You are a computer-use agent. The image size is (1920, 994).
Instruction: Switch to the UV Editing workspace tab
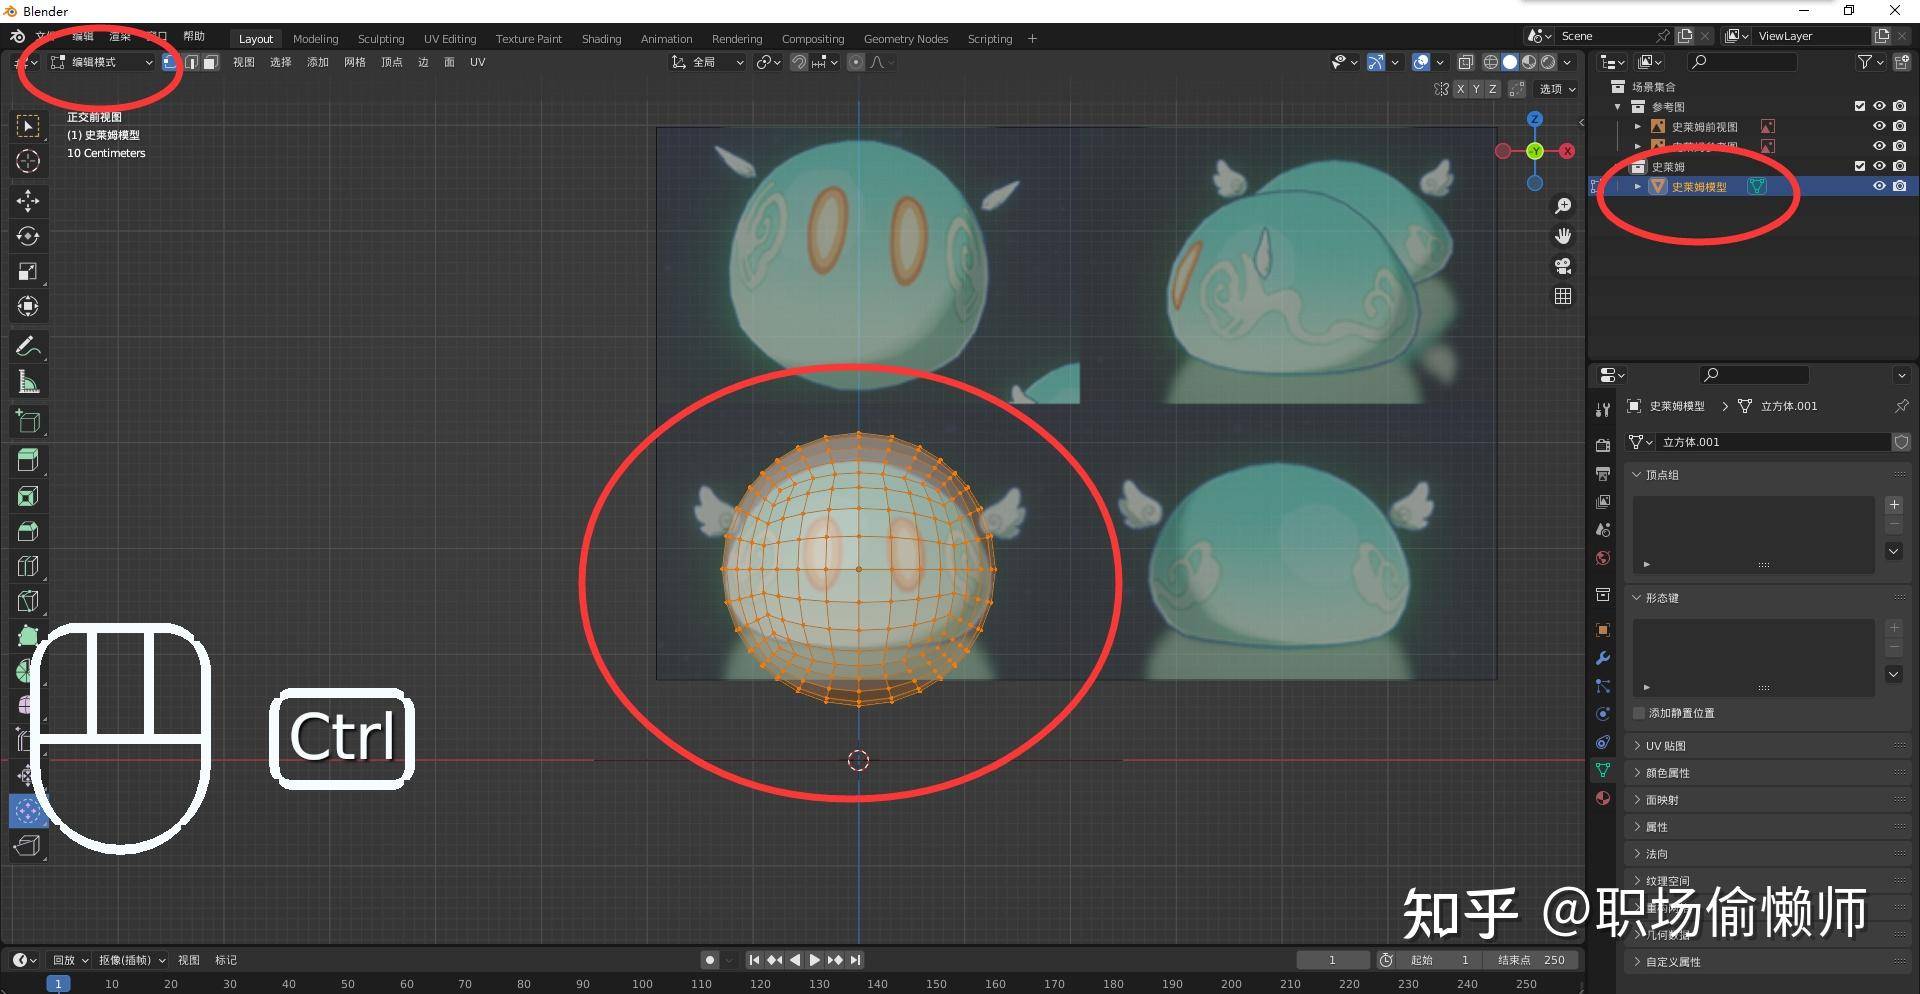click(x=450, y=39)
